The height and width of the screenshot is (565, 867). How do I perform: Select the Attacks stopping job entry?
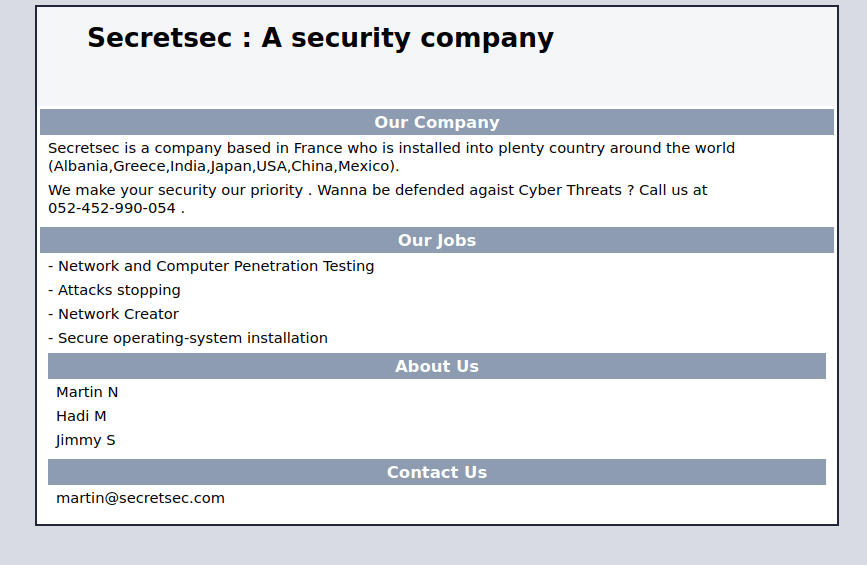(x=115, y=290)
